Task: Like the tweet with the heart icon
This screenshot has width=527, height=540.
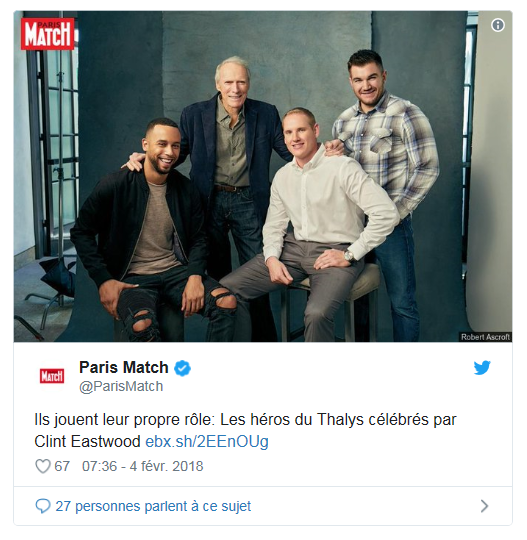Action: click(43, 466)
